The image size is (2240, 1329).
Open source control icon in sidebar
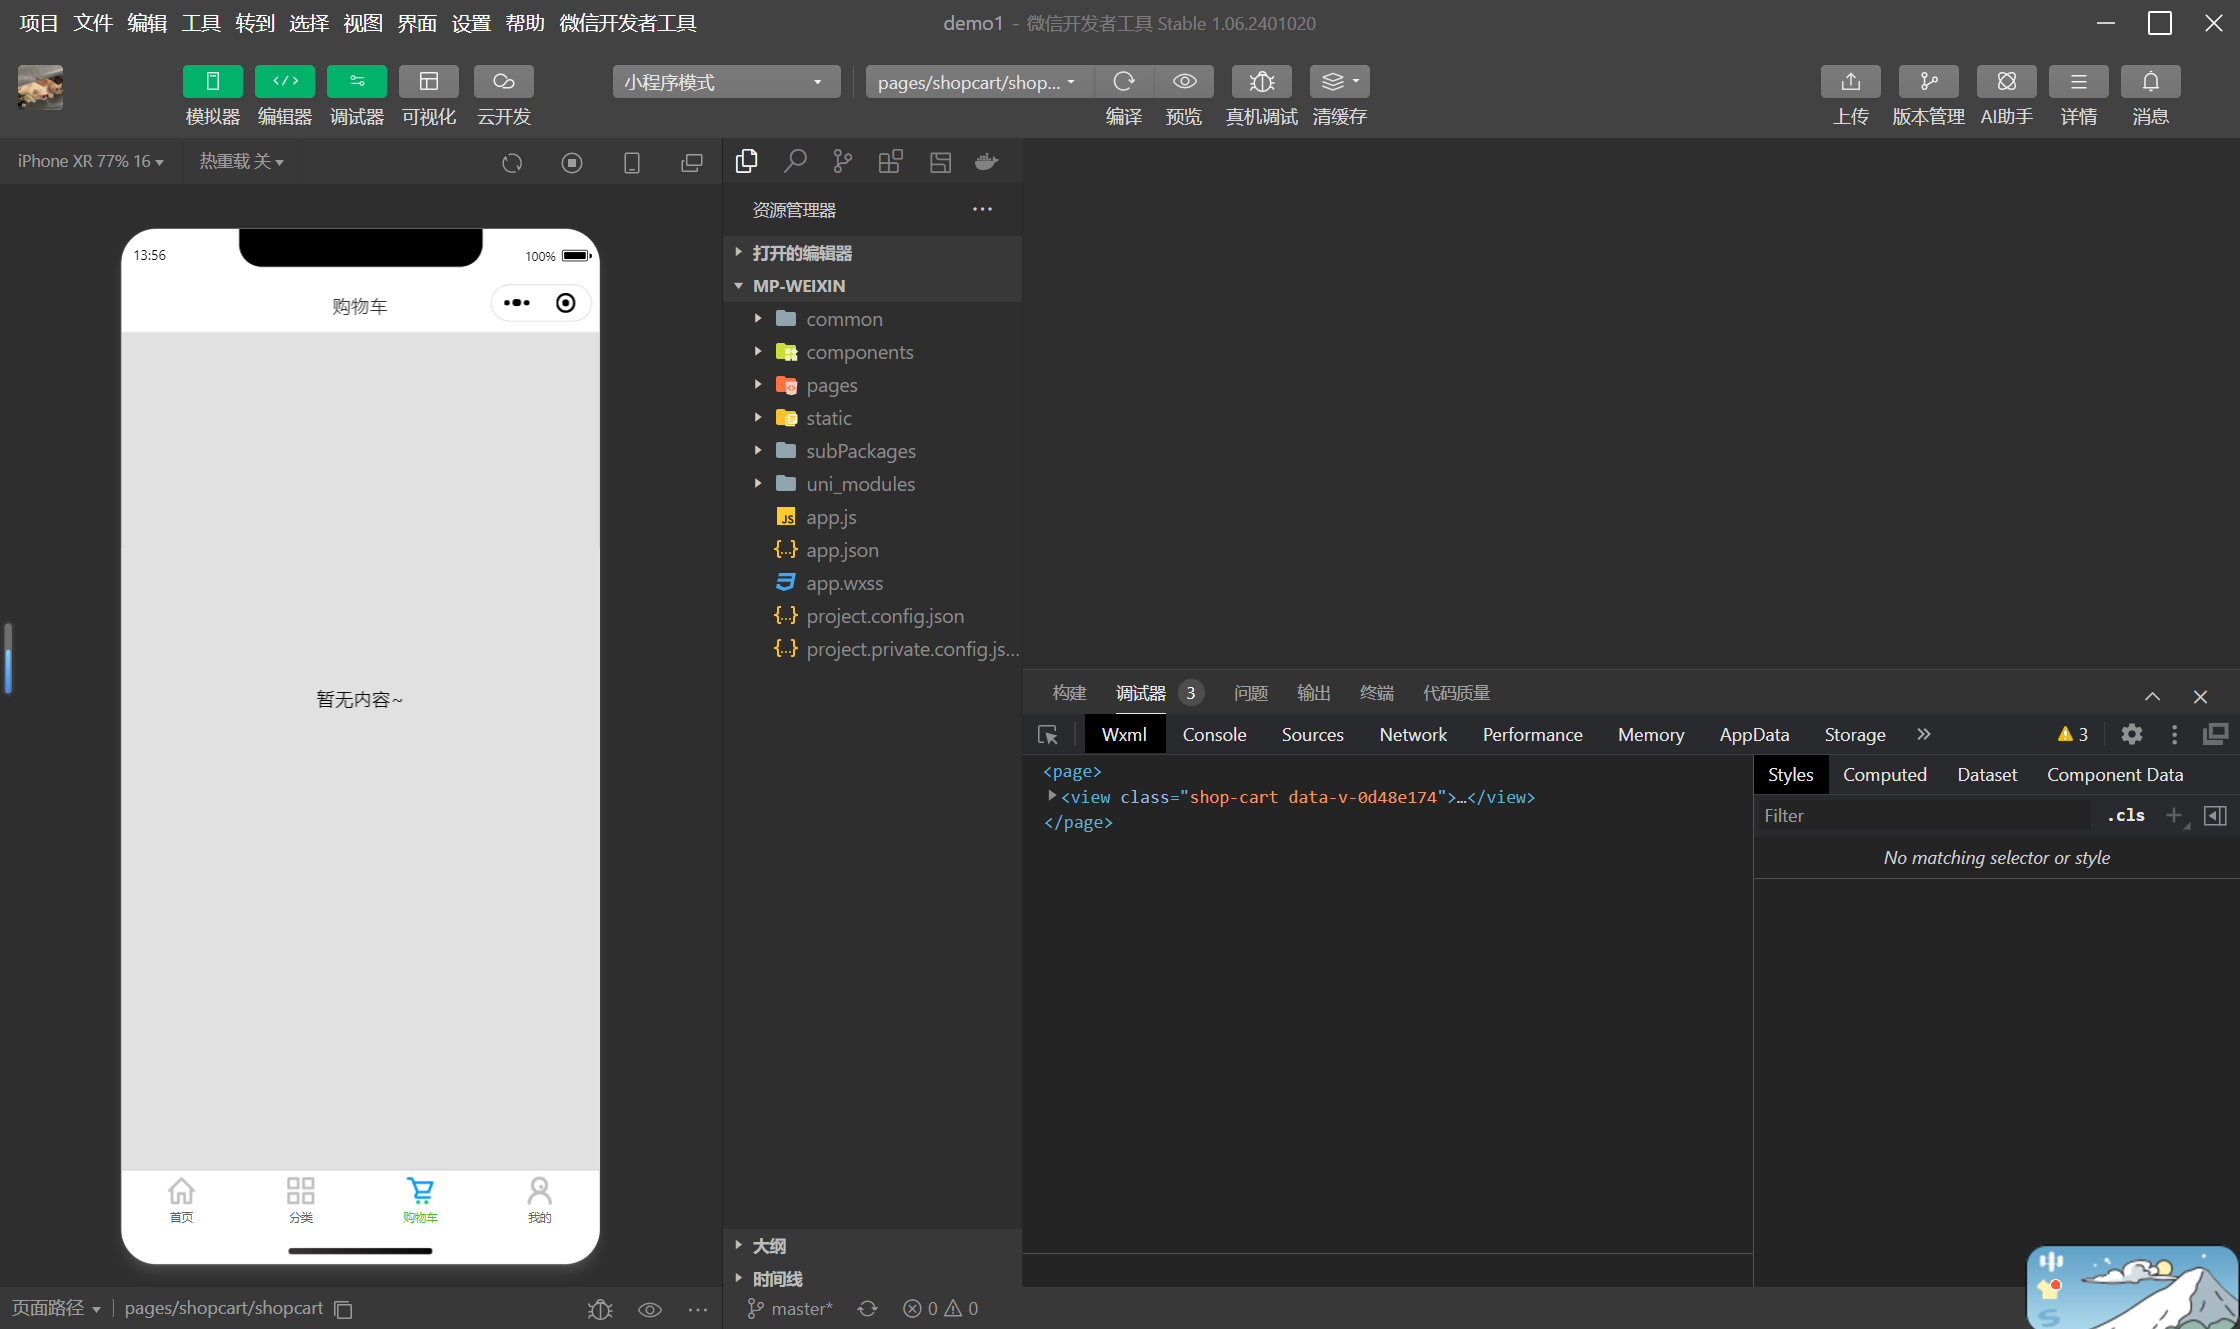coord(843,161)
